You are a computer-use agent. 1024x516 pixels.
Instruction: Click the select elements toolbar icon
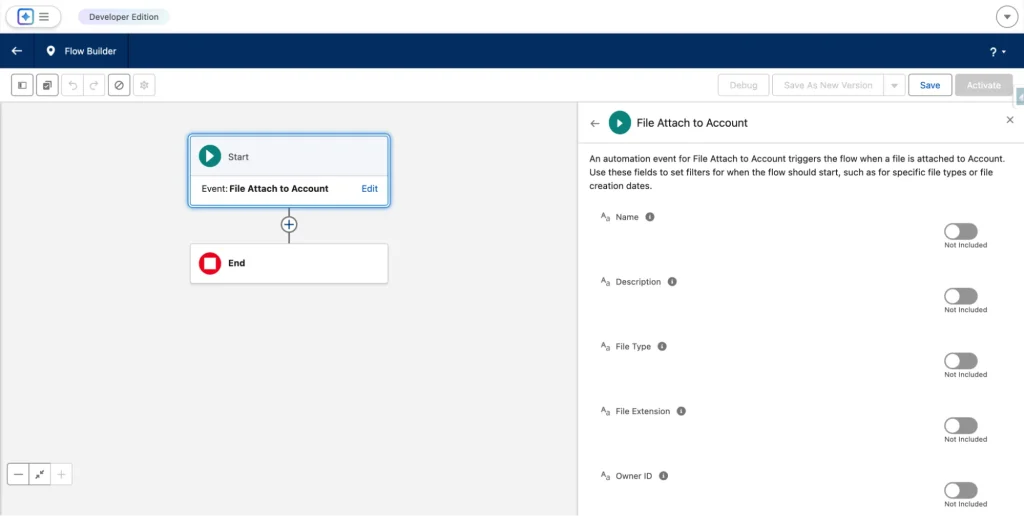pyautogui.click(x=47, y=86)
